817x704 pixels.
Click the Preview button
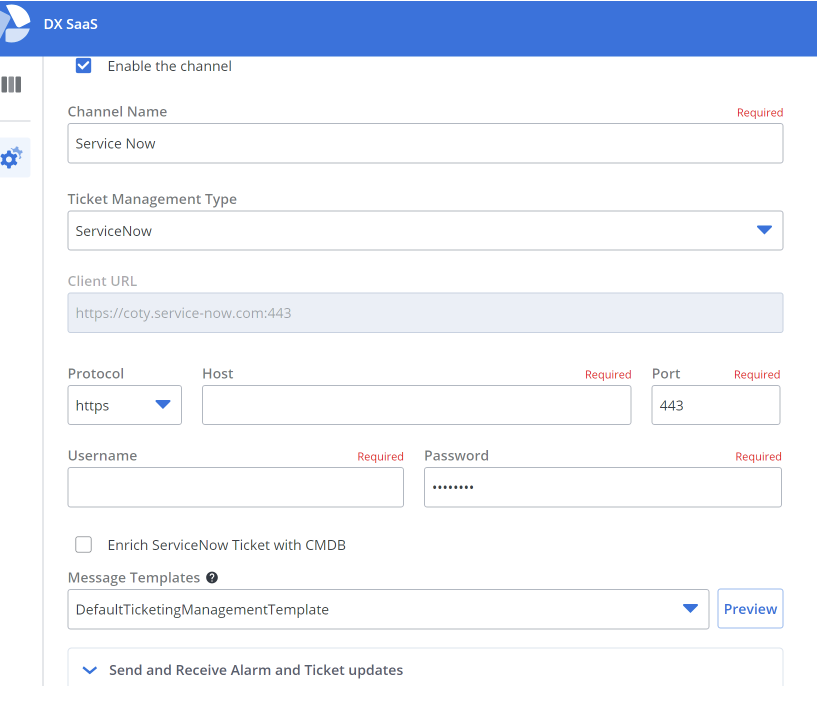pos(750,609)
